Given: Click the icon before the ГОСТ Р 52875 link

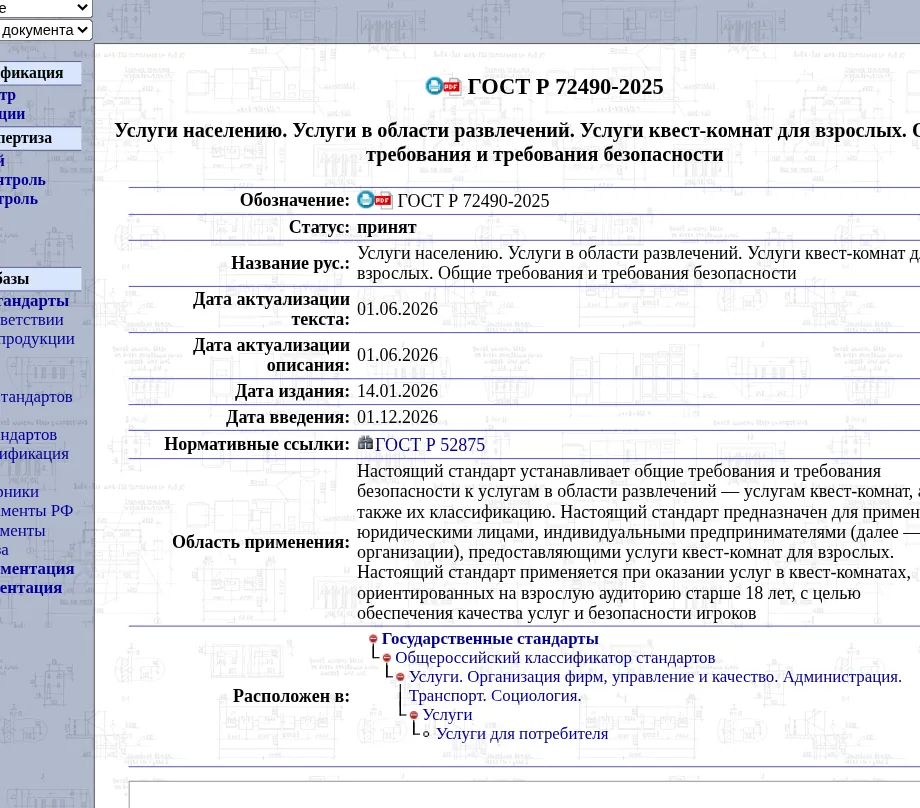Looking at the screenshot, I should pyautogui.click(x=365, y=443).
